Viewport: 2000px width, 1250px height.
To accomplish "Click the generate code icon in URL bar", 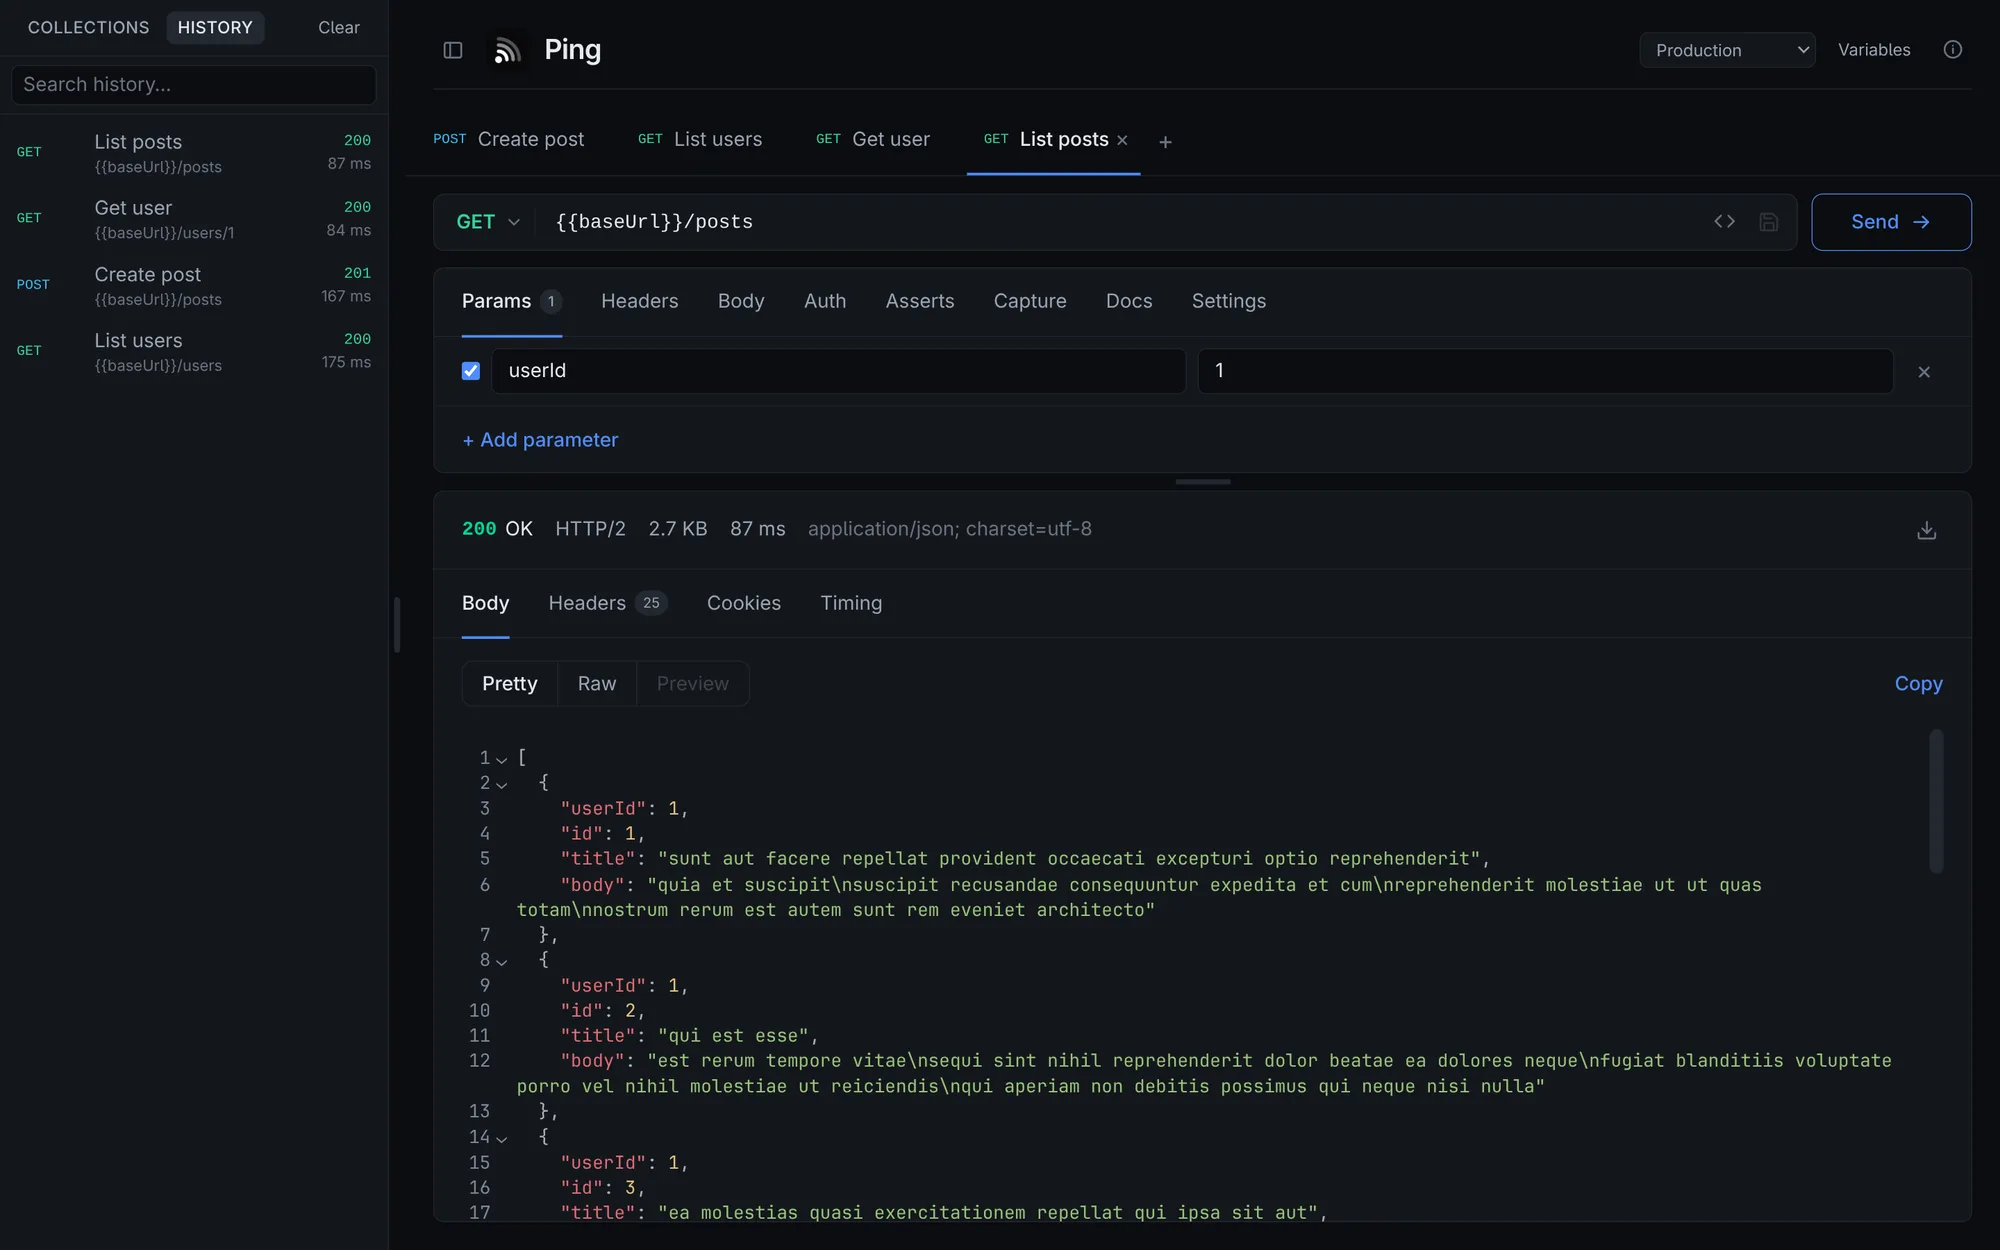I will (x=1724, y=222).
